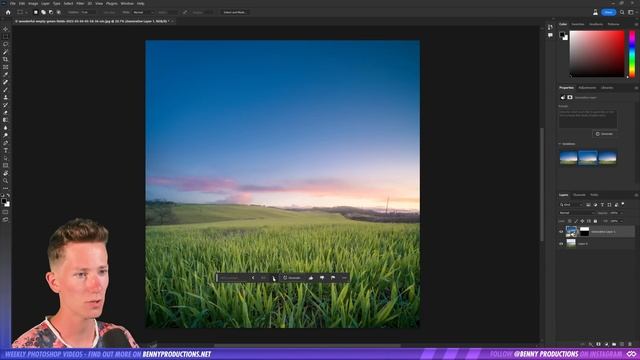Select the Rectangular Marquee tool
Image resolution: width=640 pixels, height=360 pixels.
pyautogui.click(x=5, y=37)
